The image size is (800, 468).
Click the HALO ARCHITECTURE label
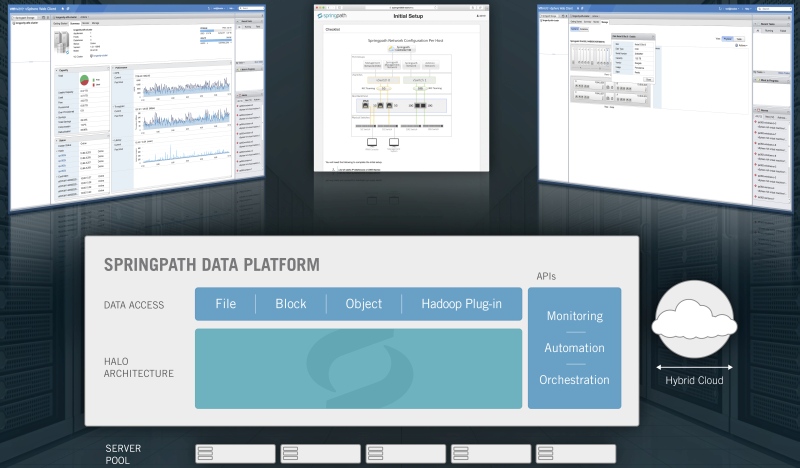point(139,367)
